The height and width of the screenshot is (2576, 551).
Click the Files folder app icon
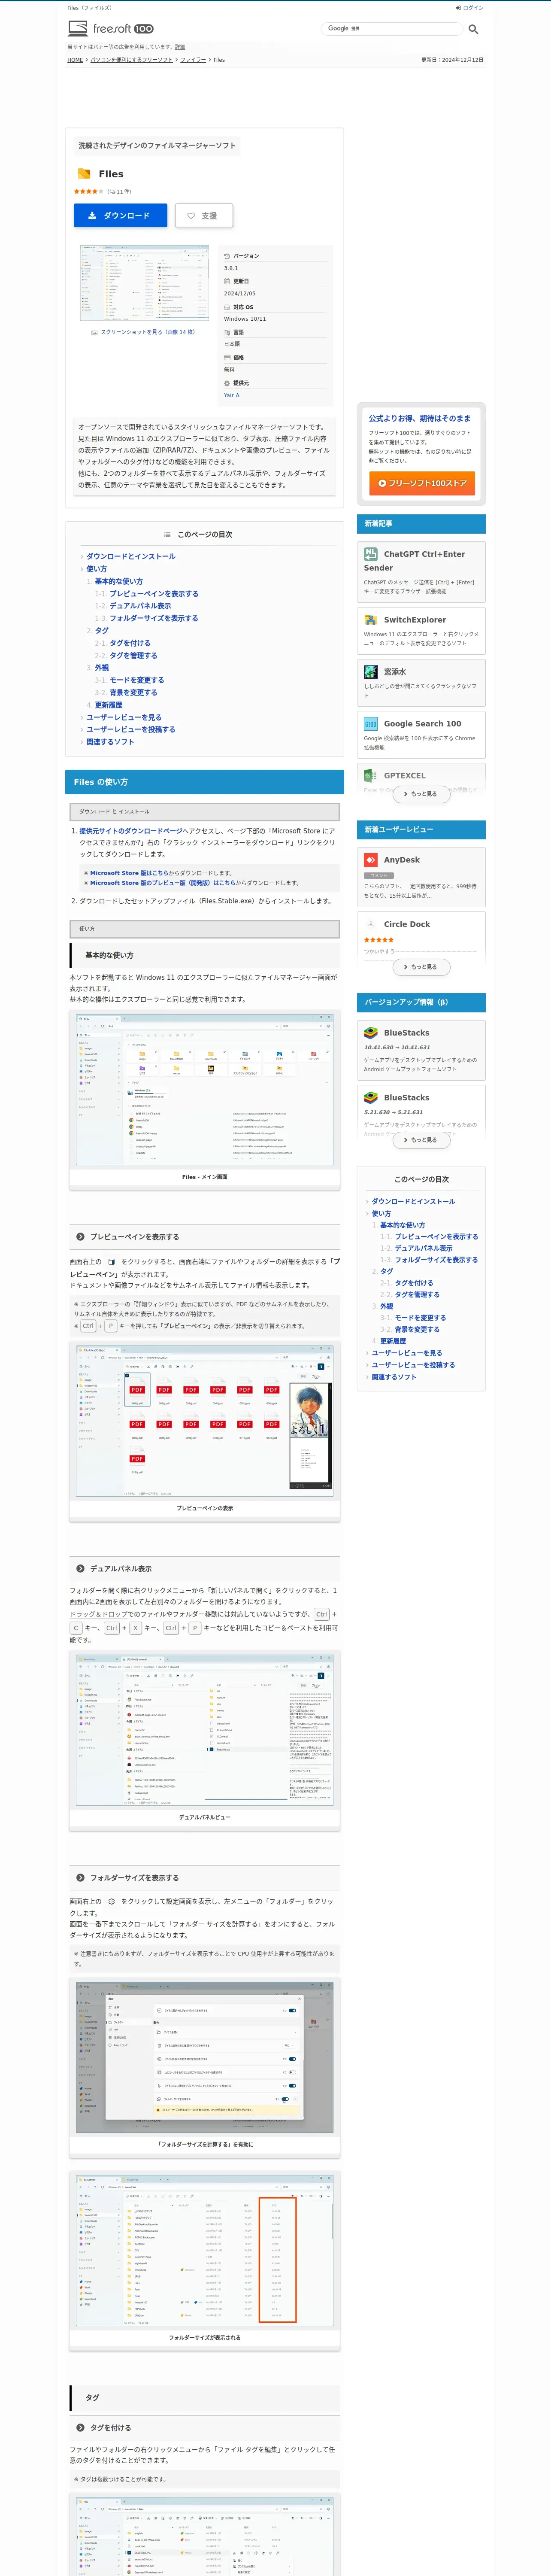(x=84, y=174)
